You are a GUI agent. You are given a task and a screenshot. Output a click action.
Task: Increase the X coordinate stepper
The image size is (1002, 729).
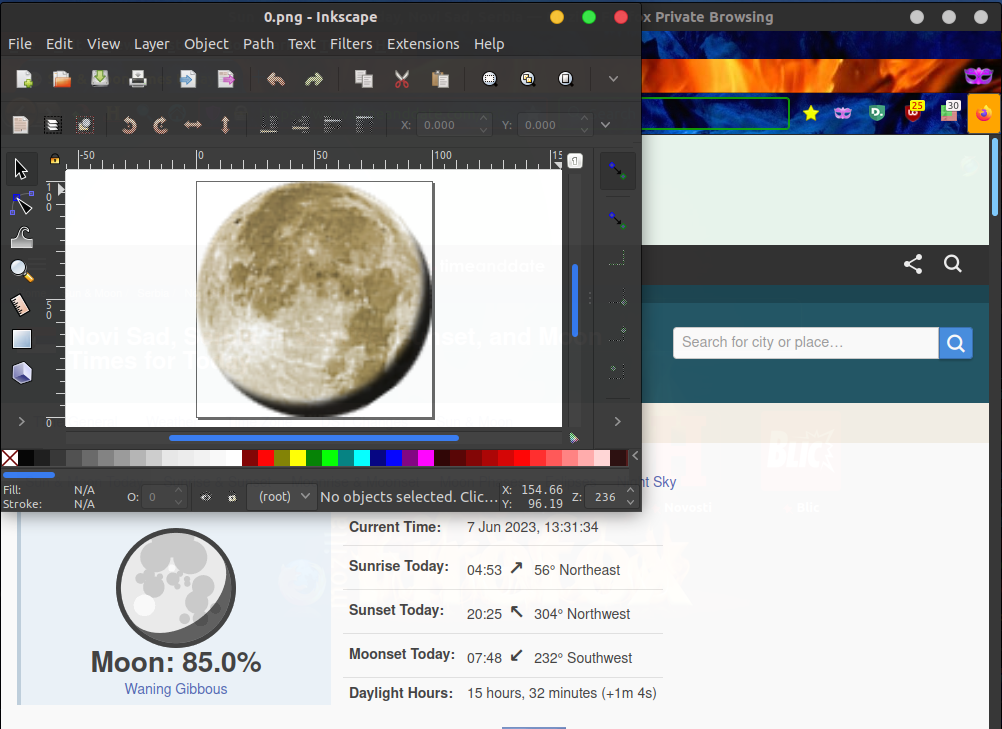(x=484, y=119)
